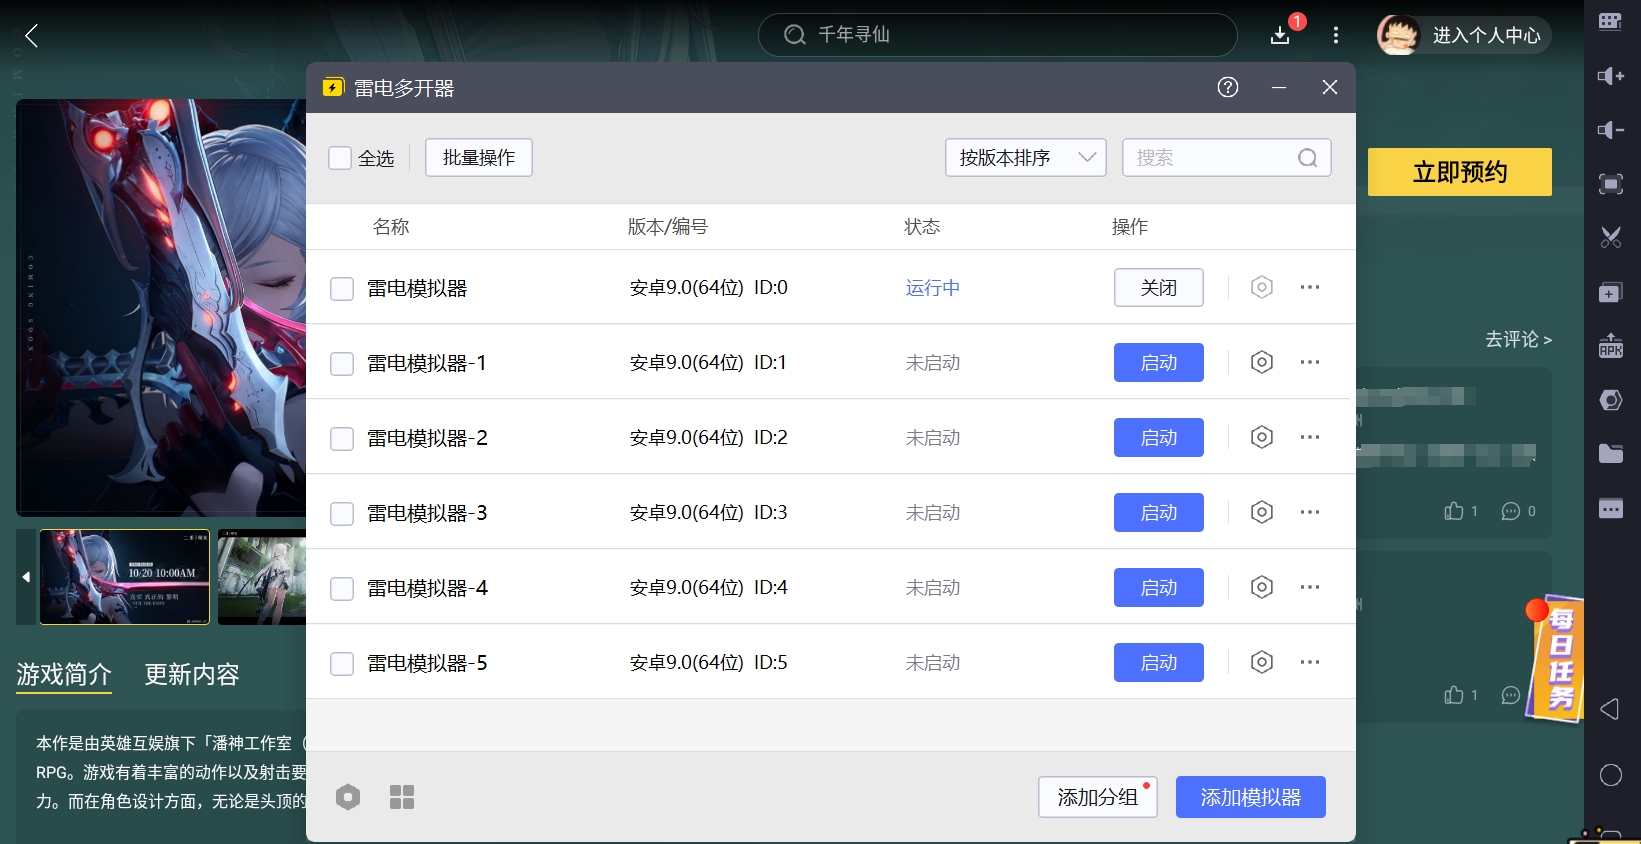This screenshot has height=844, width=1641.
Task: Click the fullscreen icon in sidebar
Action: [1610, 184]
